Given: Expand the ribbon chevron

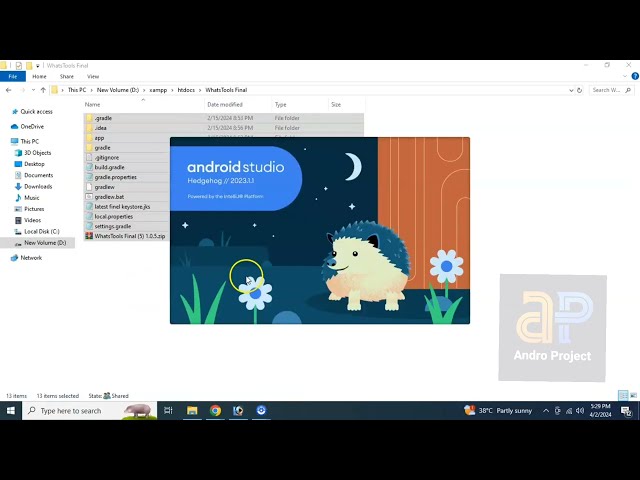Looking at the screenshot, I should (x=624, y=76).
